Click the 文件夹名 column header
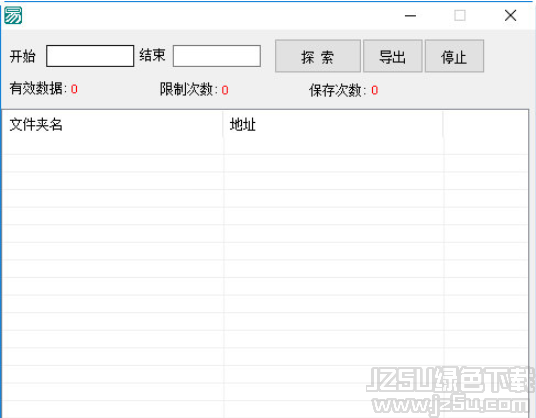 112,124
